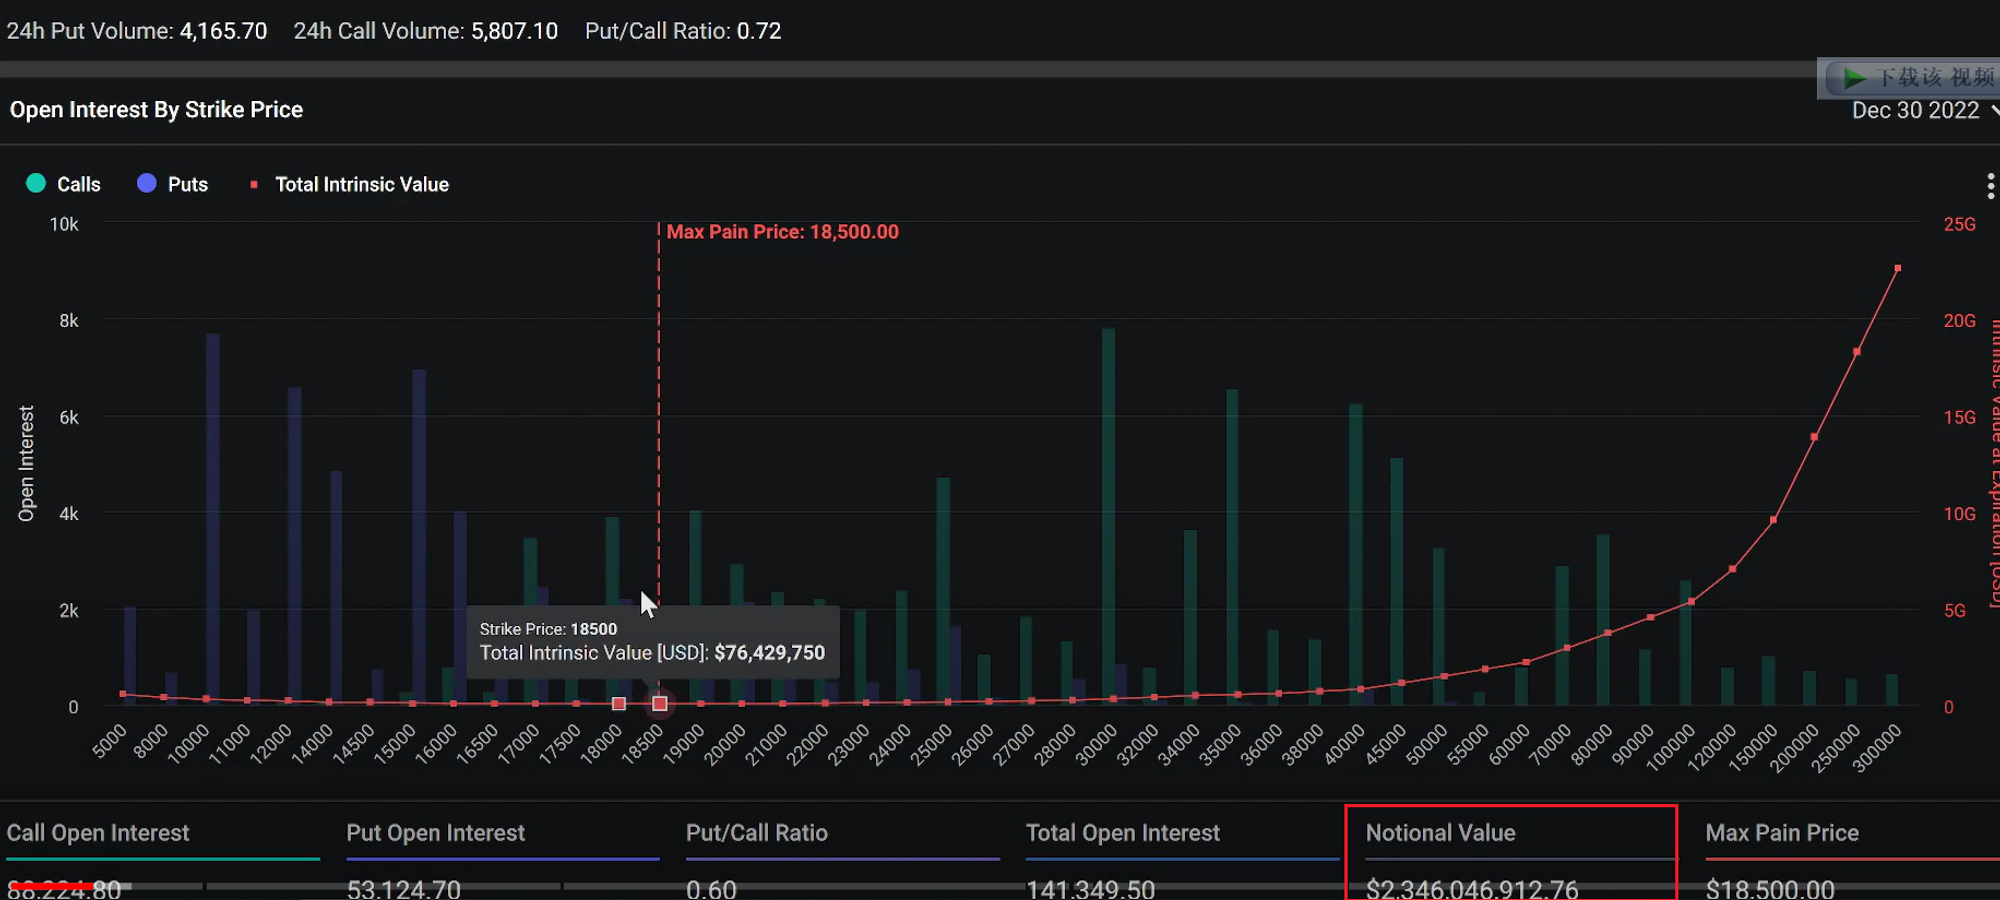Hide the Total Intrinsic Value series
Screen dimensions: 2000x900
tap(350, 184)
